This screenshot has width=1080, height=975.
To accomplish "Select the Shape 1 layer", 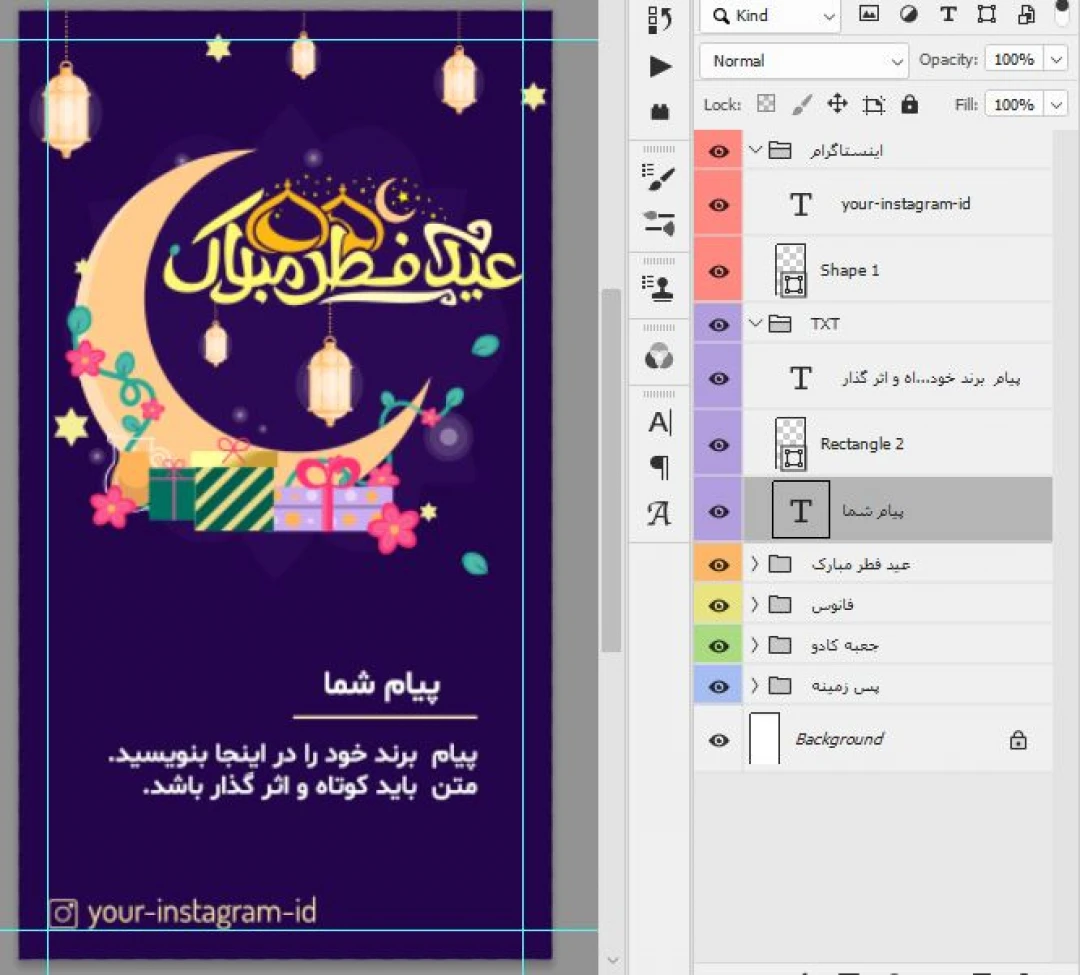I will point(850,270).
